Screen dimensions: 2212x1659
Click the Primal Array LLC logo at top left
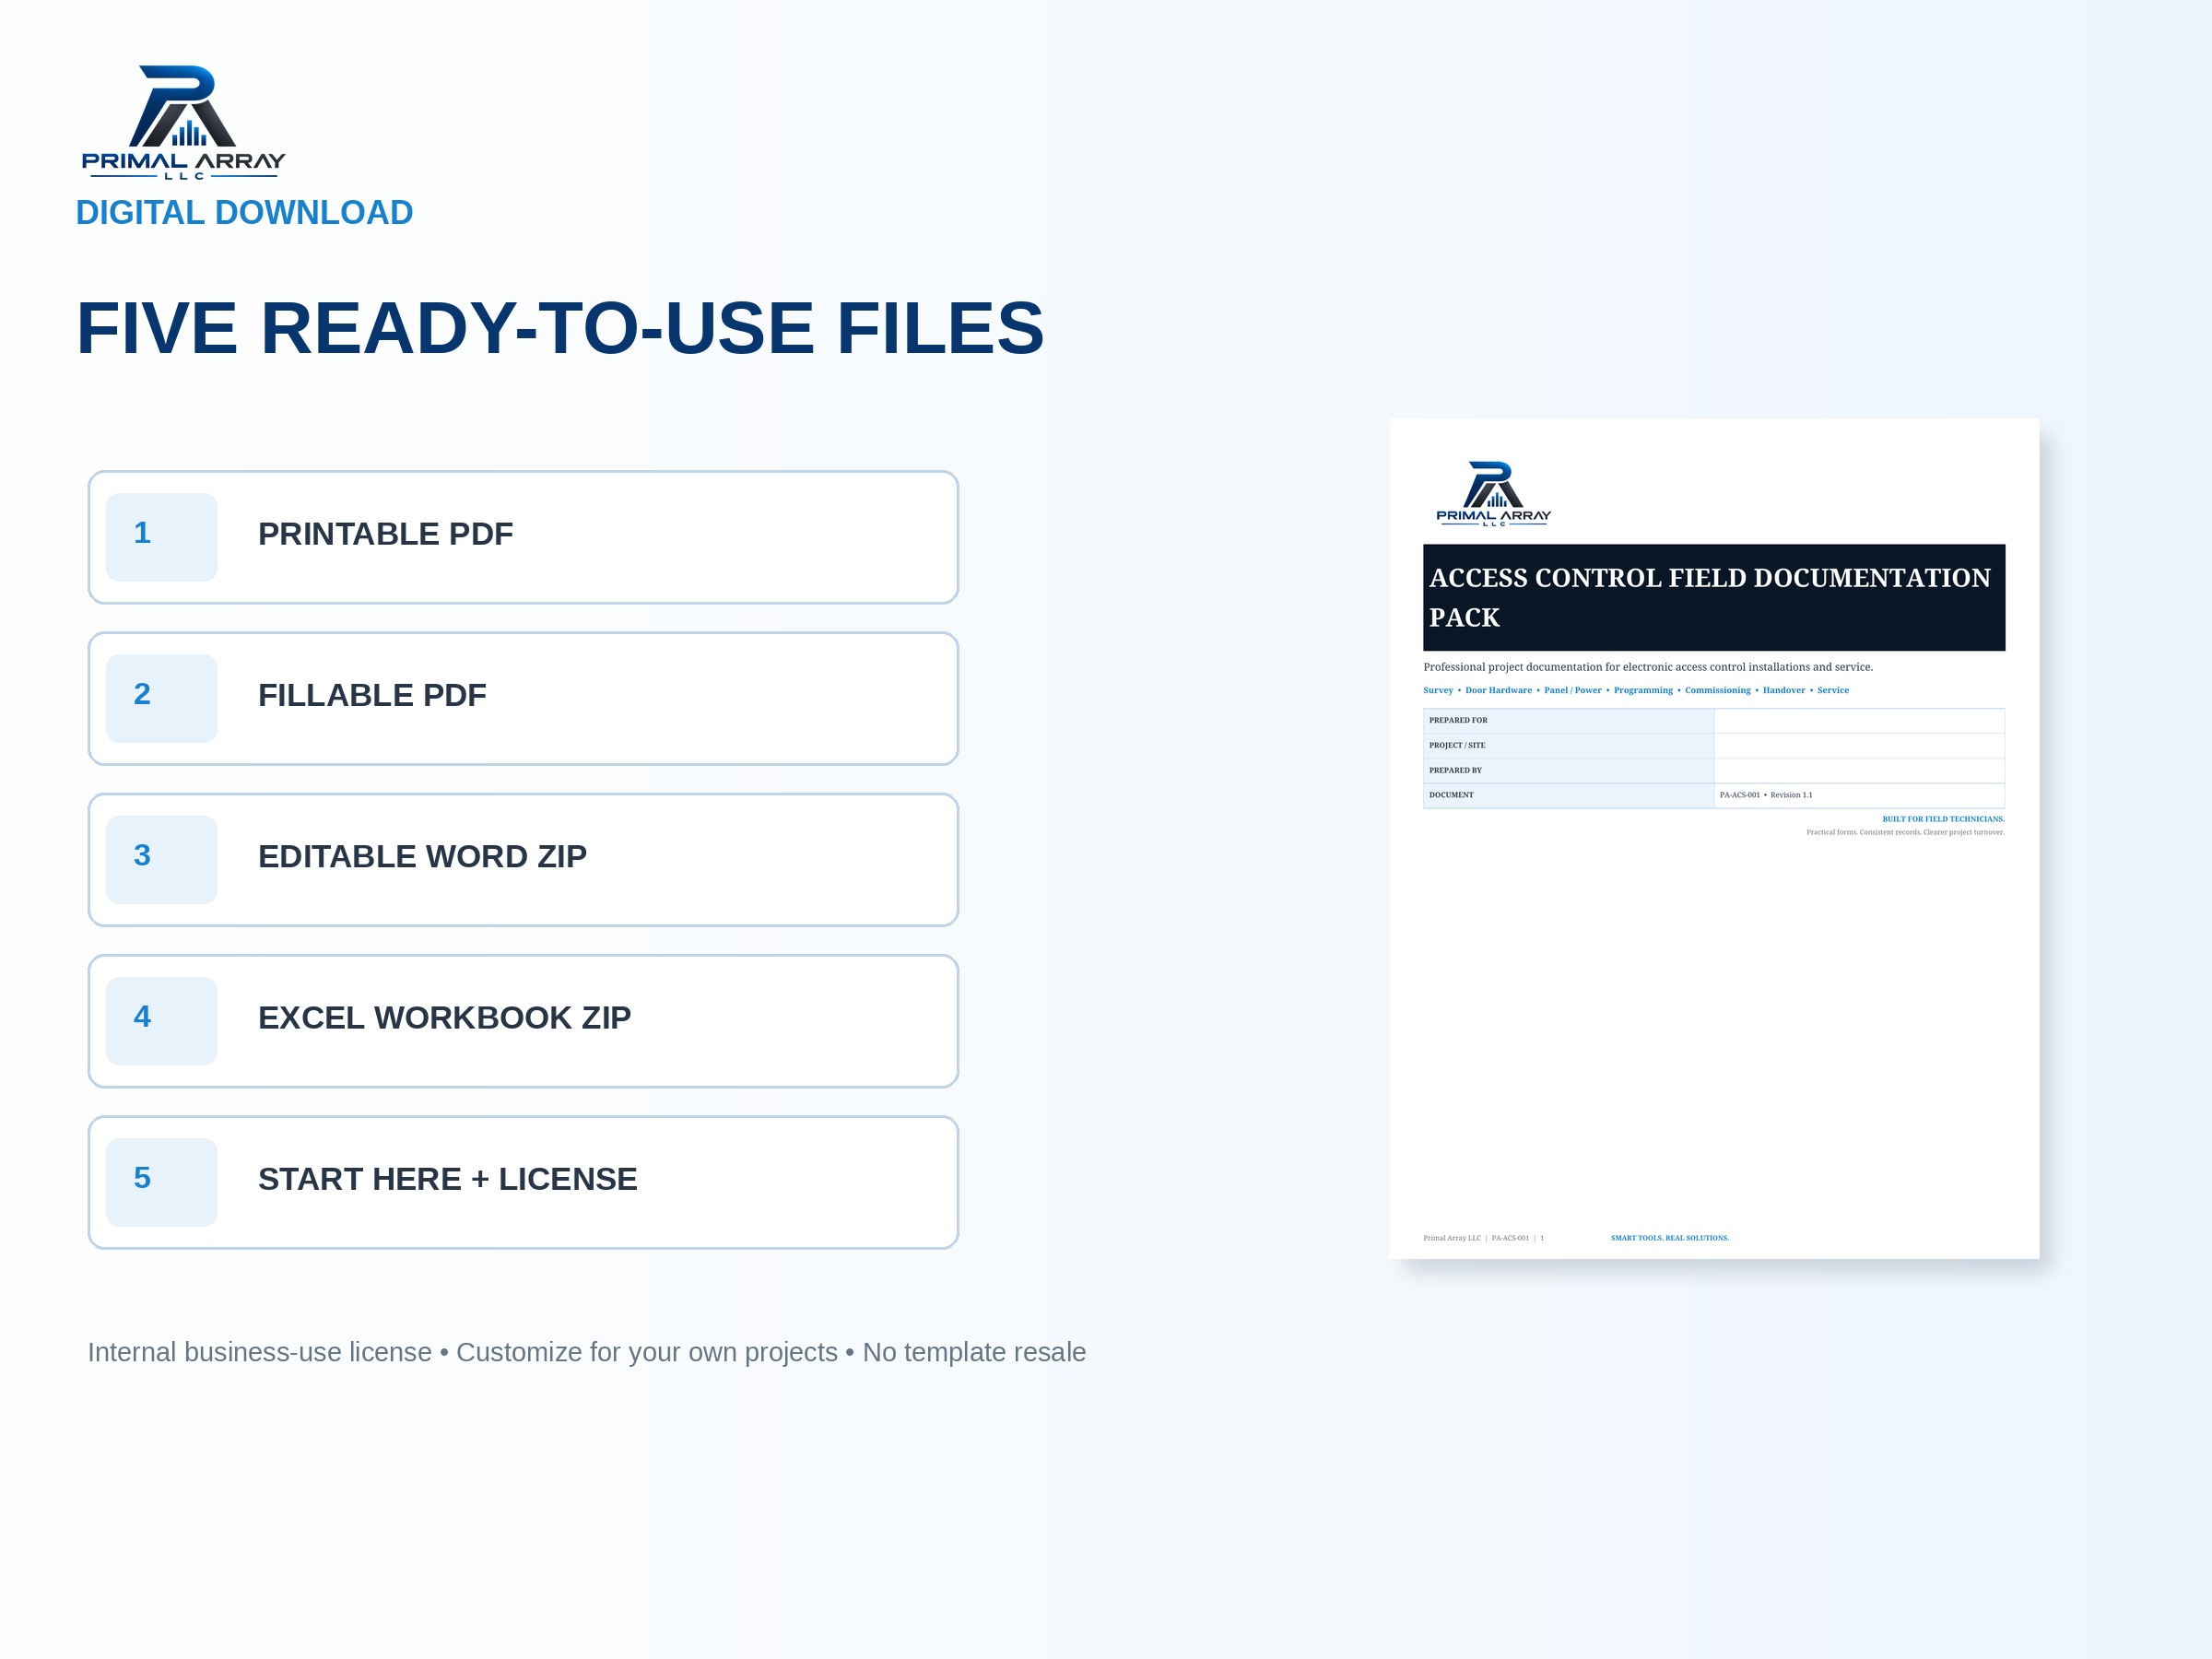coord(184,122)
